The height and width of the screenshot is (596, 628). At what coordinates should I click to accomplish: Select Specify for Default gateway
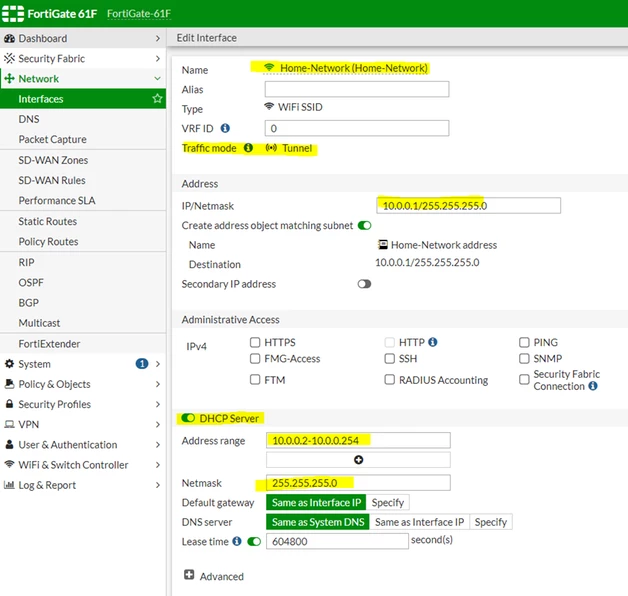pyautogui.click(x=387, y=502)
